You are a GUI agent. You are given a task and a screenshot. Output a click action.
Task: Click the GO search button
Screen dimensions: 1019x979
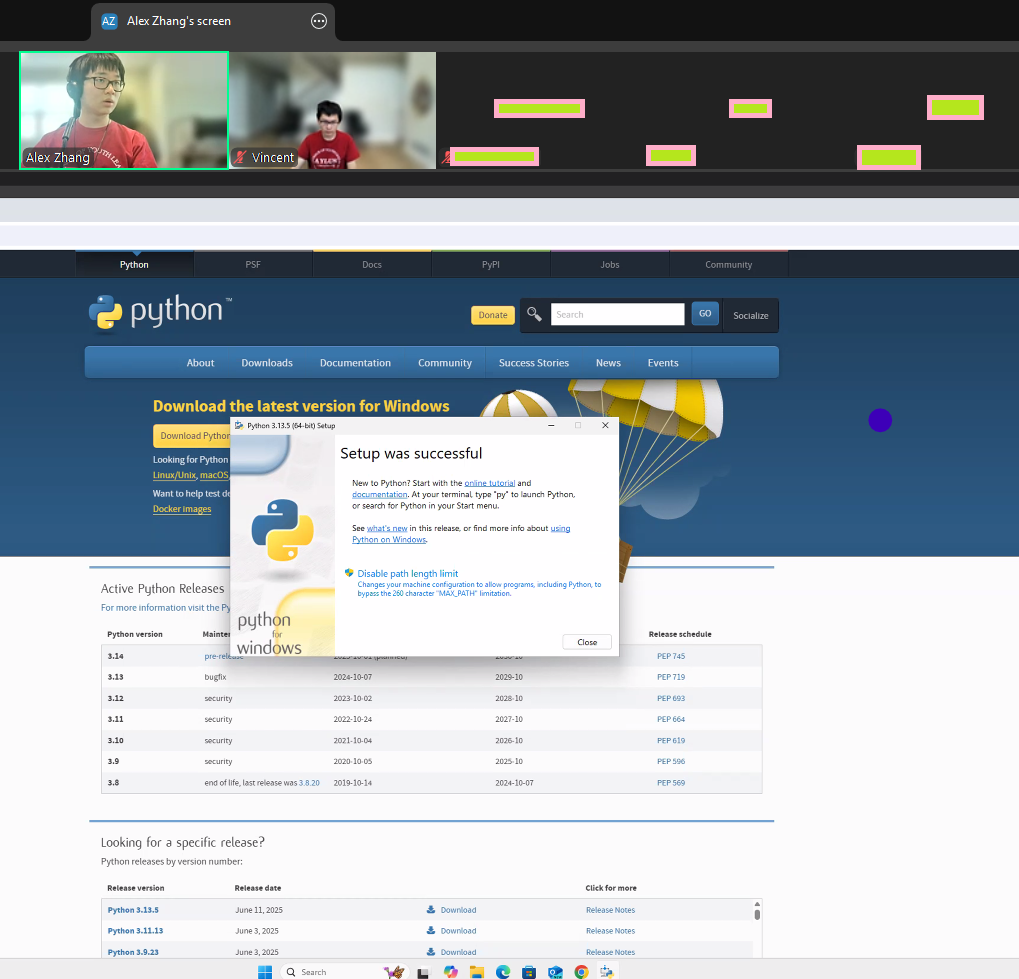click(705, 314)
